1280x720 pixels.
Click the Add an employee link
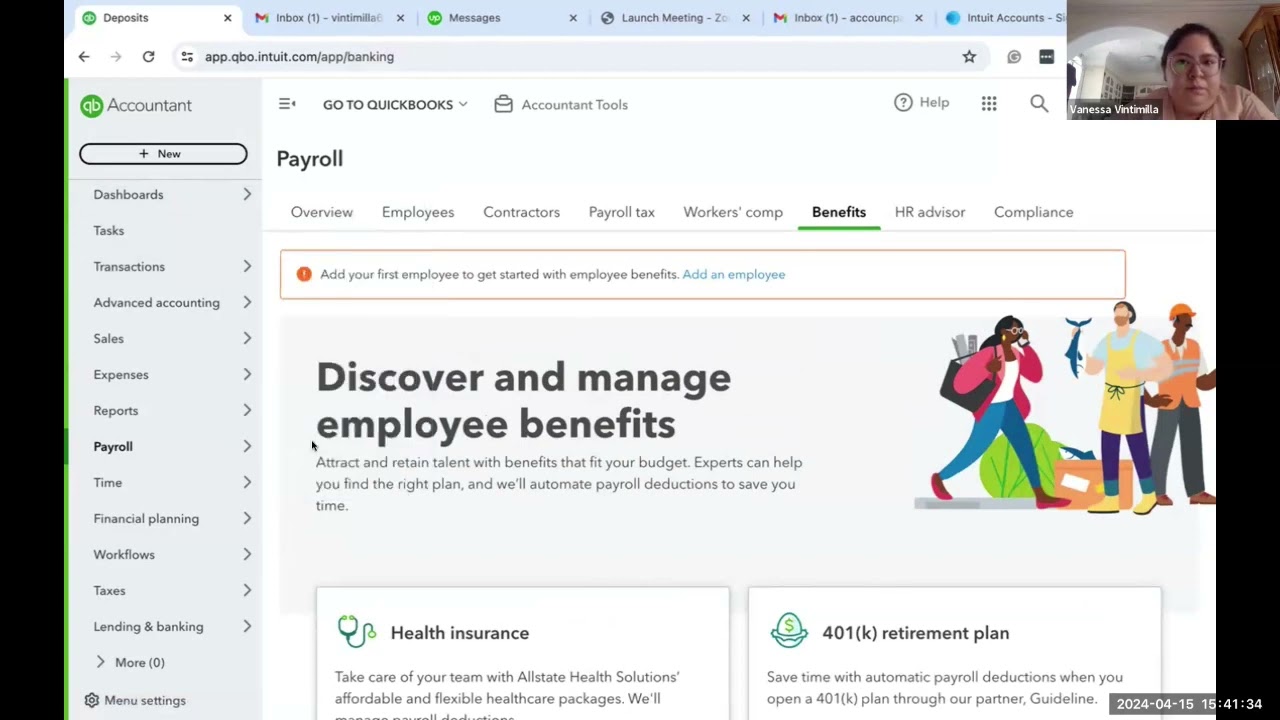tap(734, 274)
